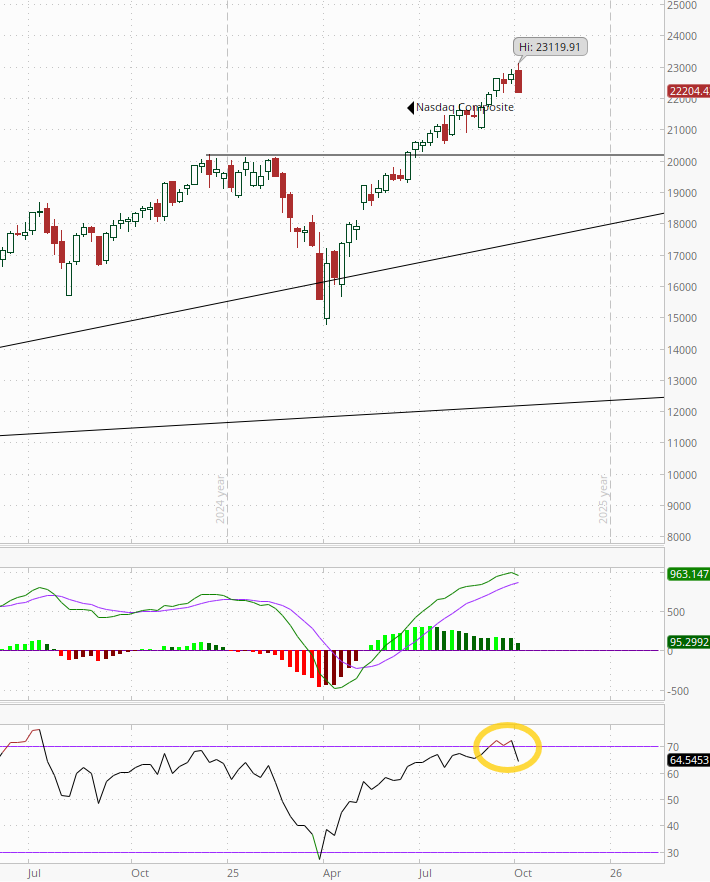The width and height of the screenshot is (710, 882).
Task: Click the 500 label on MACD axis
Action: 676,613
